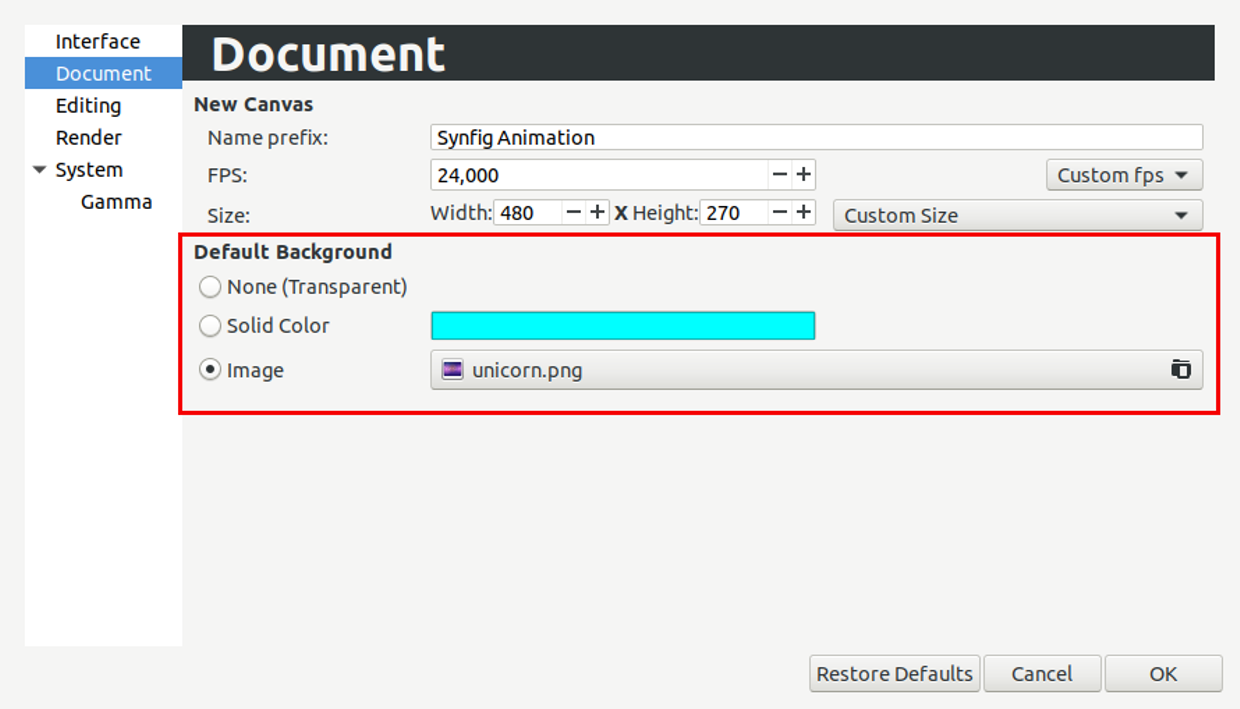Click the unicorn.png image thumbnail icon
Screen dimensions: 1240x709
coord(452,370)
